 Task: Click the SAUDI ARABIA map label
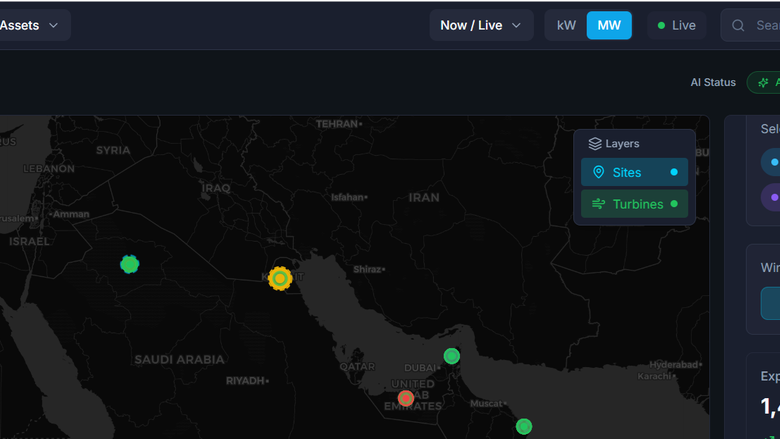pyautogui.click(x=179, y=359)
